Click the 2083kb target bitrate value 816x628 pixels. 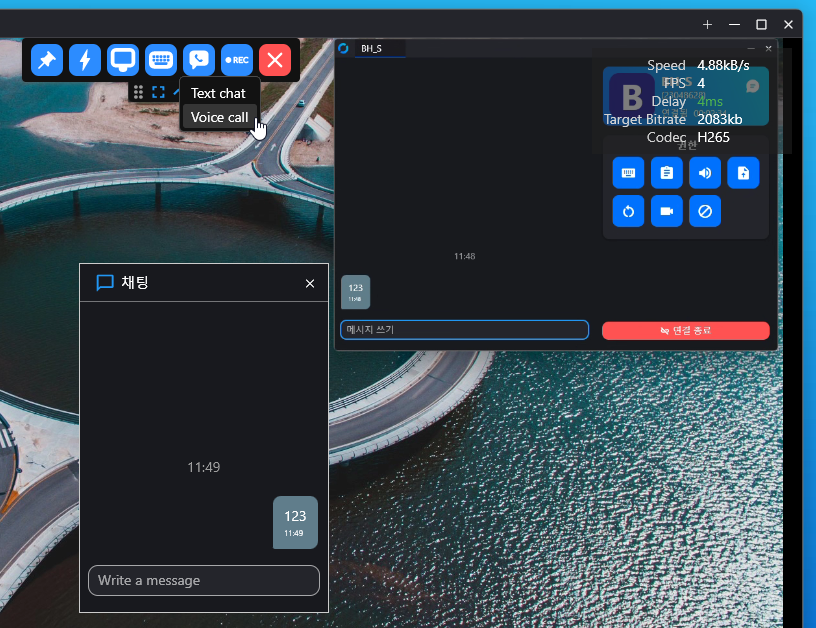pos(720,119)
